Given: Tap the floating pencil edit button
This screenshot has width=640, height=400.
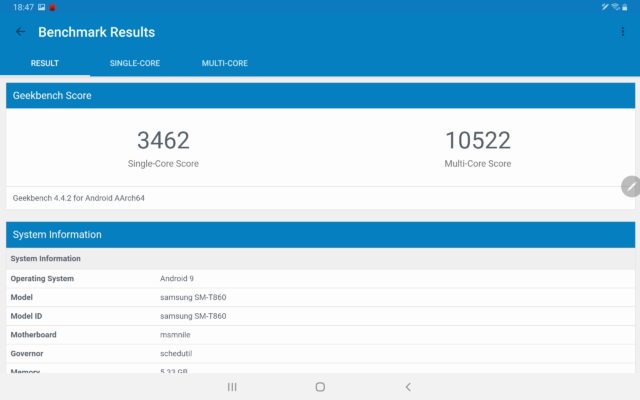Looking at the screenshot, I should pyautogui.click(x=631, y=187).
